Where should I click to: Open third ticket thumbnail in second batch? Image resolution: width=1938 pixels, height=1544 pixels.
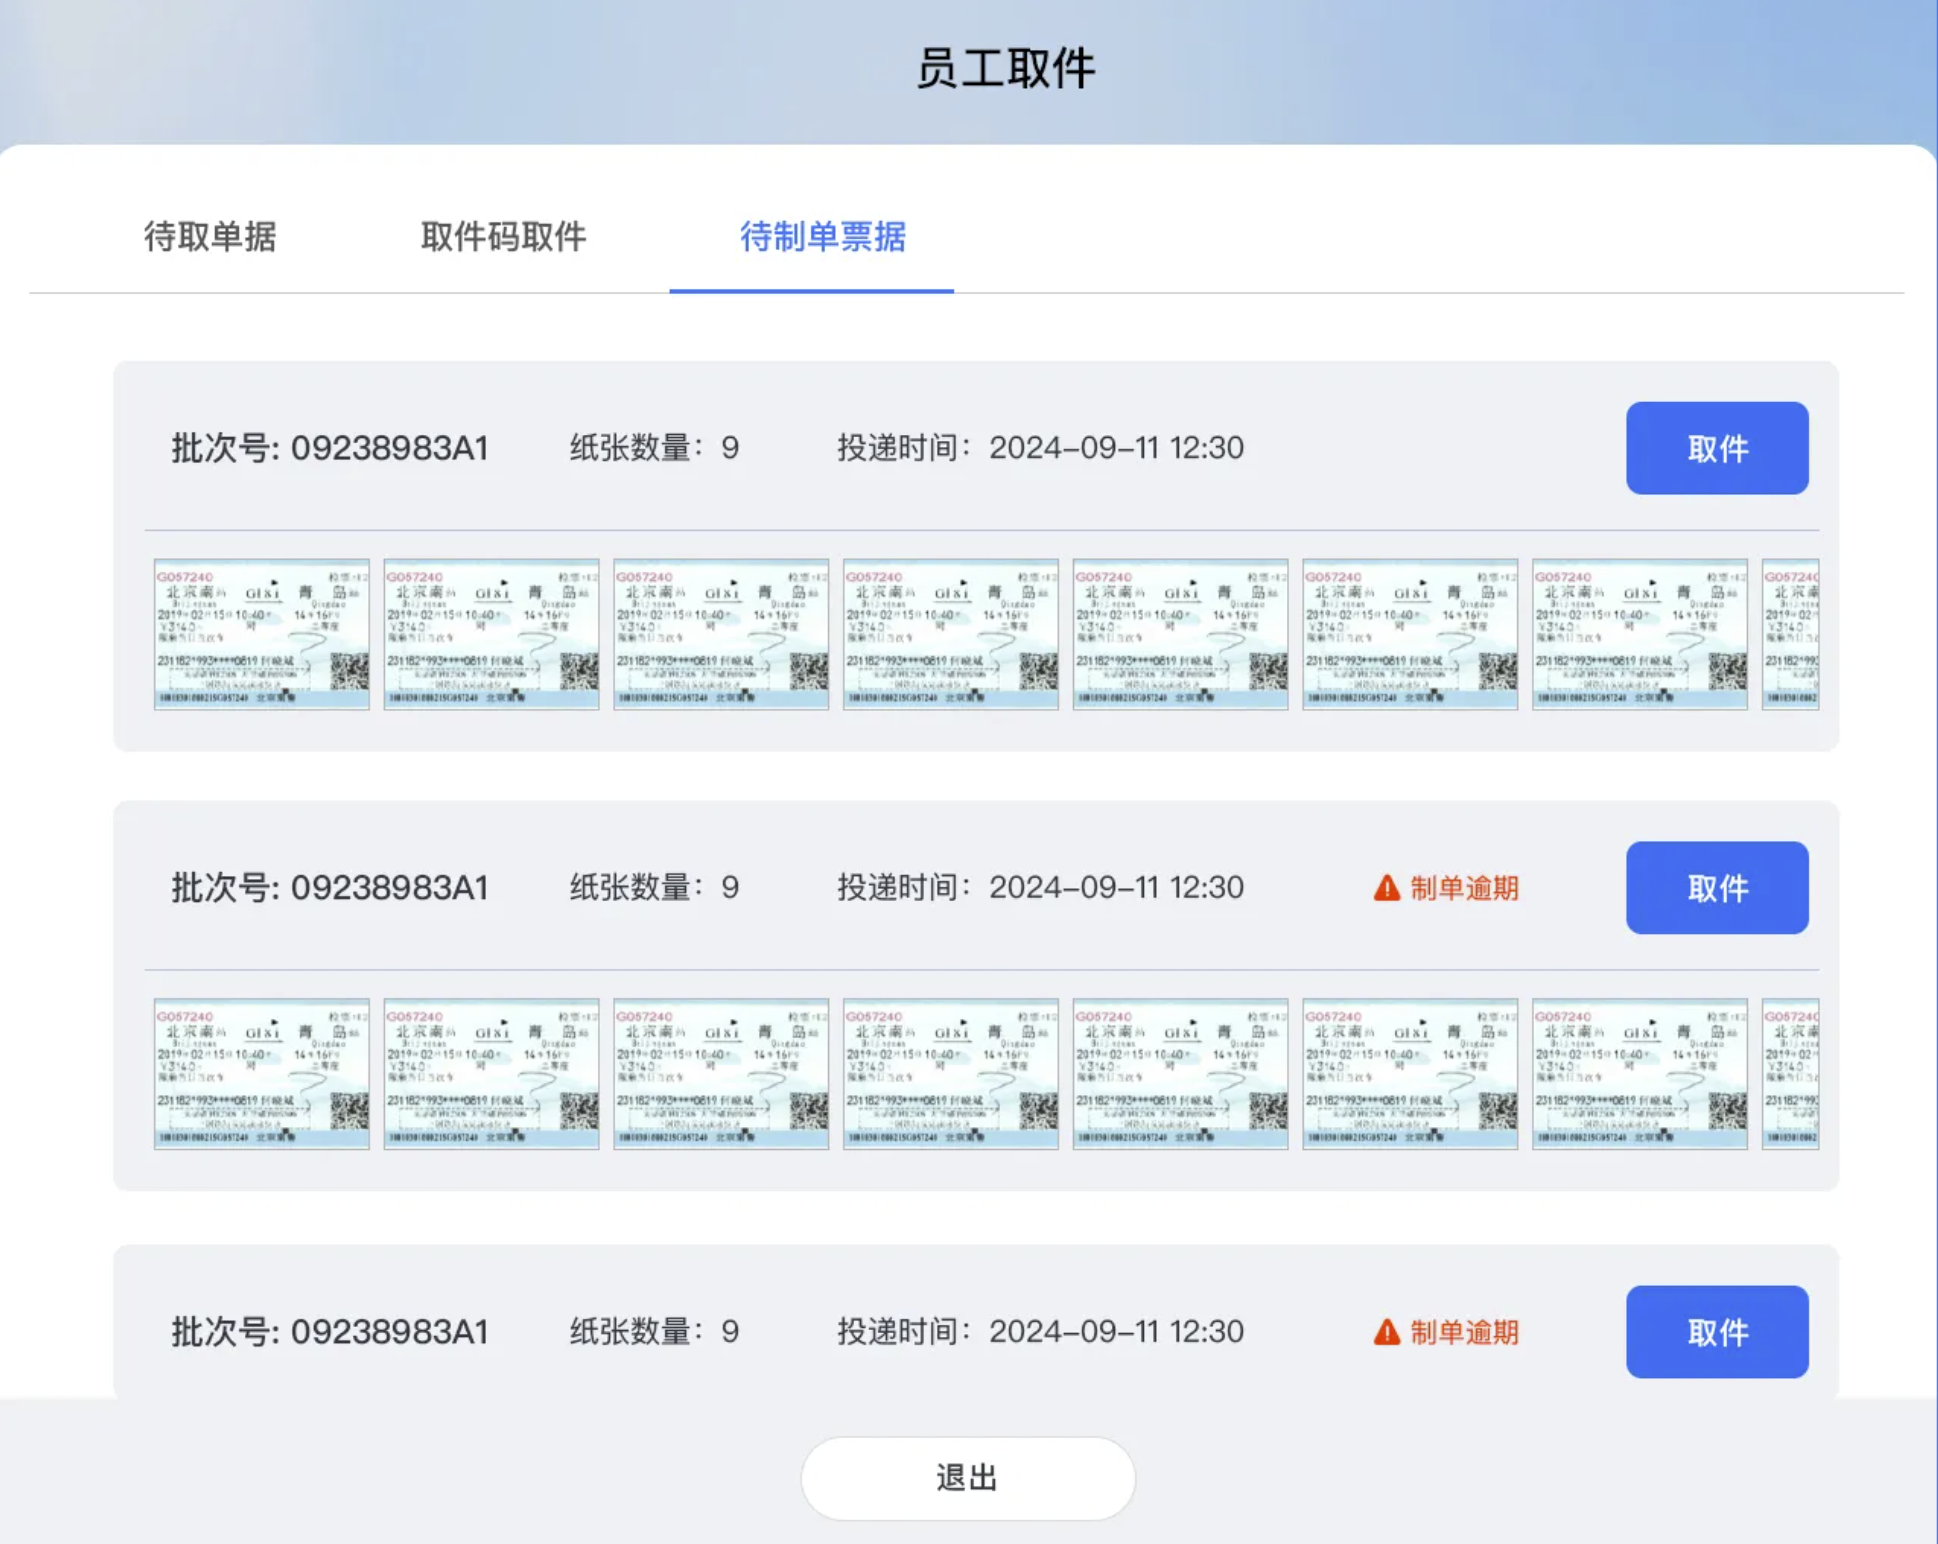[x=720, y=1073]
